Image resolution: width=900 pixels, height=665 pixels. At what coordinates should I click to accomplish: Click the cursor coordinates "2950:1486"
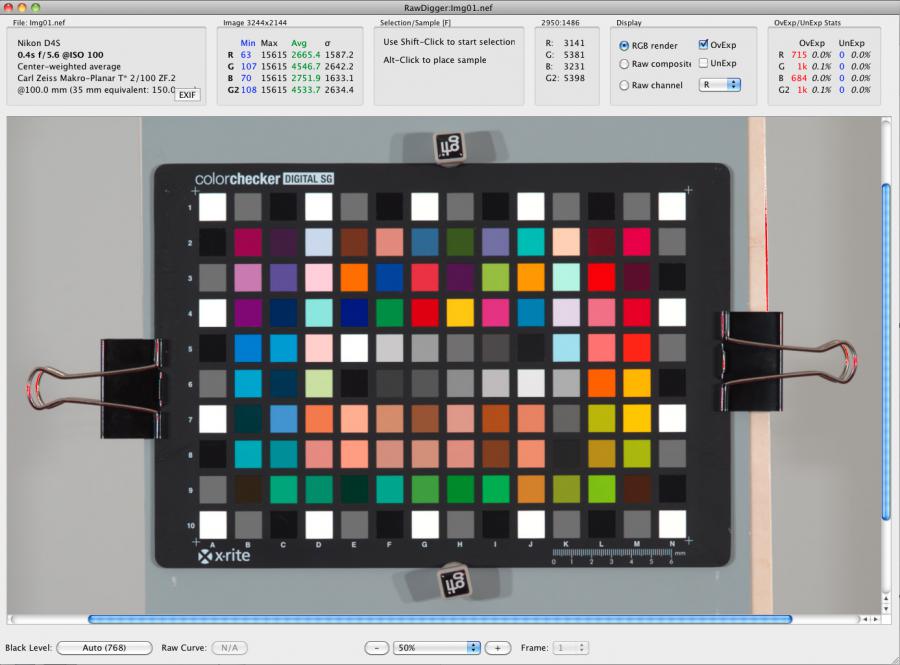coord(560,23)
